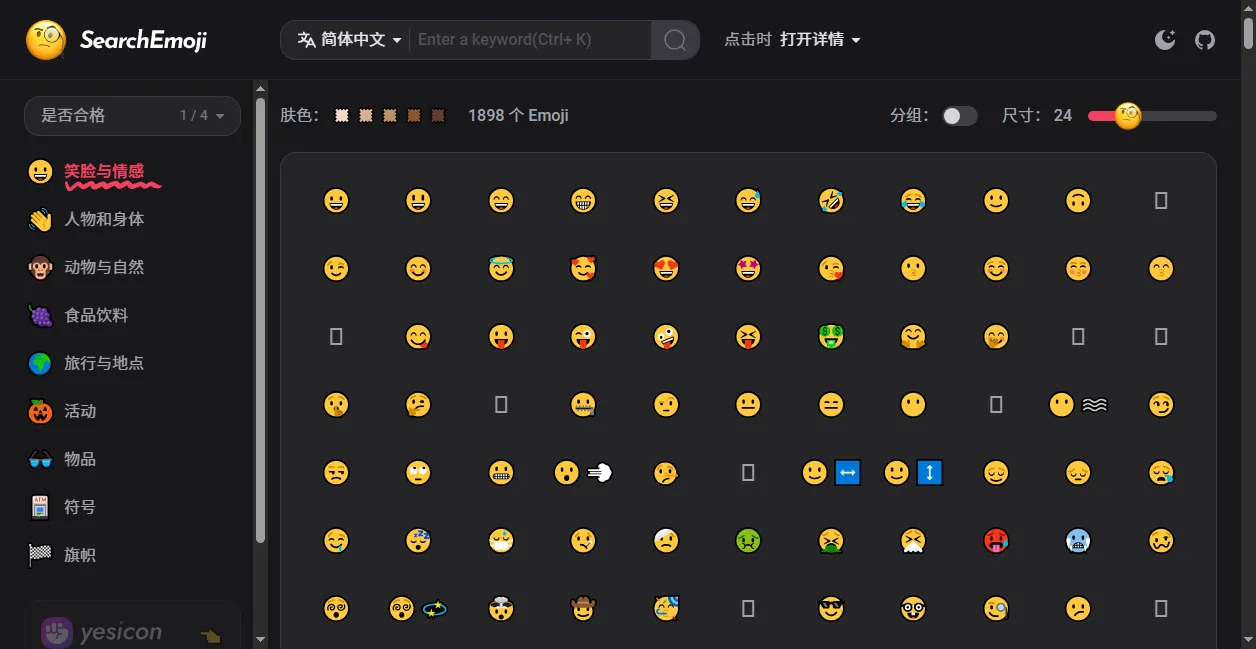Click the keyword search input field
Viewport: 1256px width, 649px height.
pyautogui.click(x=530, y=40)
